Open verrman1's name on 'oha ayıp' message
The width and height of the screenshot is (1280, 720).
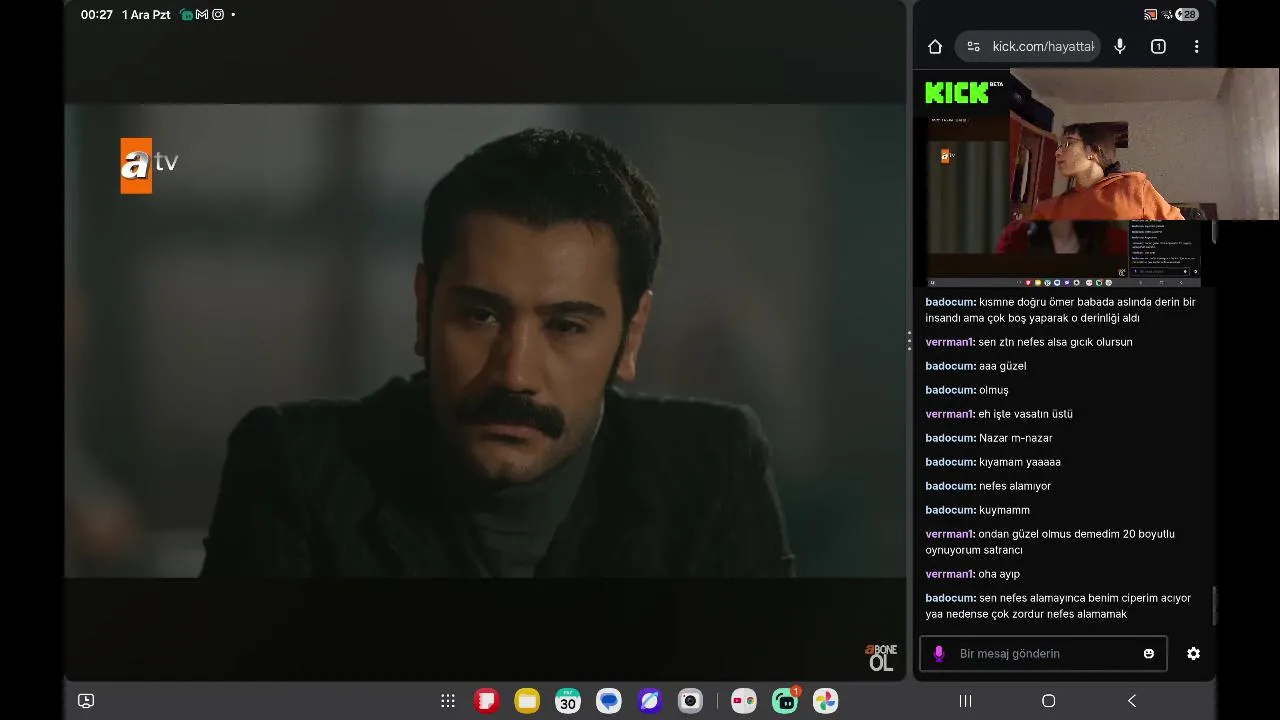click(x=949, y=574)
